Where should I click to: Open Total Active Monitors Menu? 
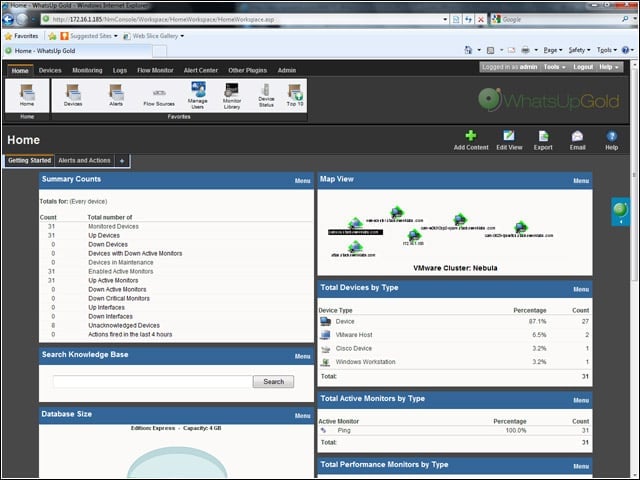[x=581, y=400]
